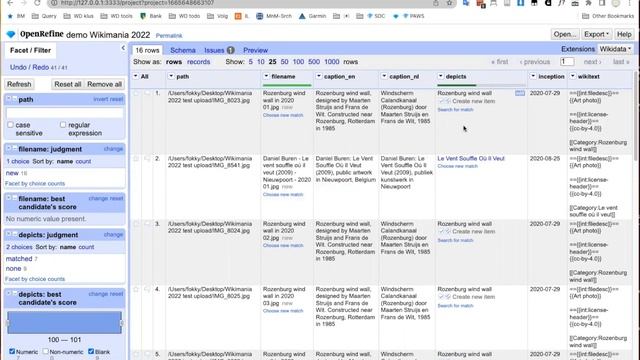The height and width of the screenshot is (360, 640).
Task: Check the Non-numeric checkbox
Action: coord(46,351)
